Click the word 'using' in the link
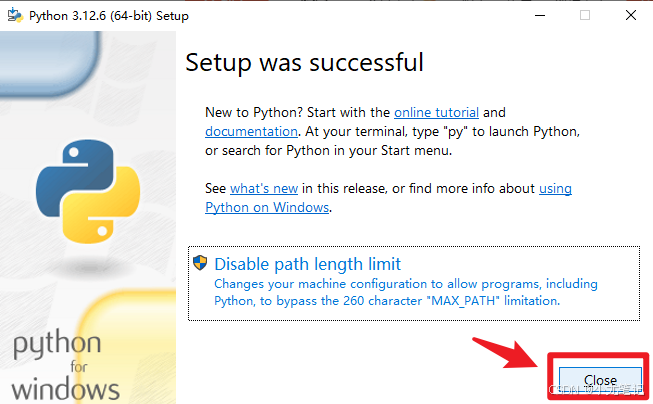Screen dimensions: 653x404 [x=555, y=189]
